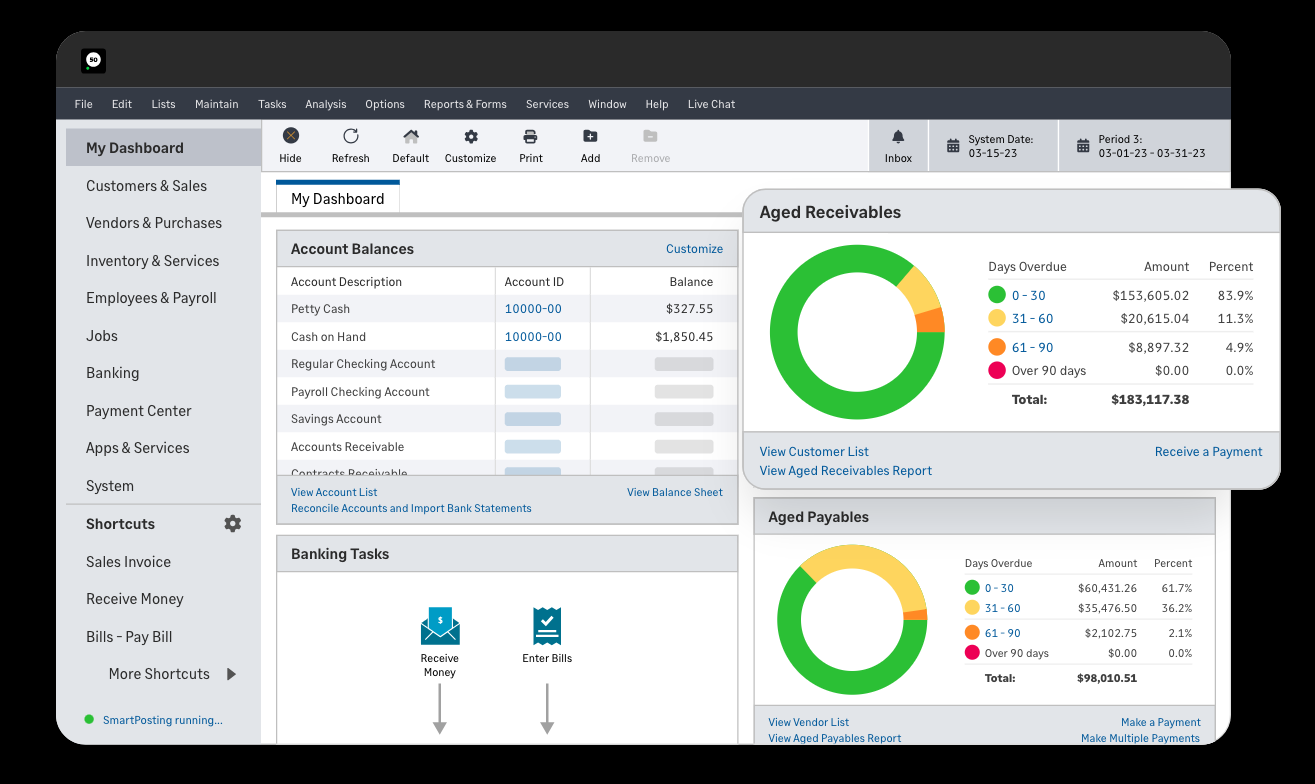The width and height of the screenshot is (1315, 784).
Task: Refresh the dashboard using the Refresh icon
Action: [350, 137]
